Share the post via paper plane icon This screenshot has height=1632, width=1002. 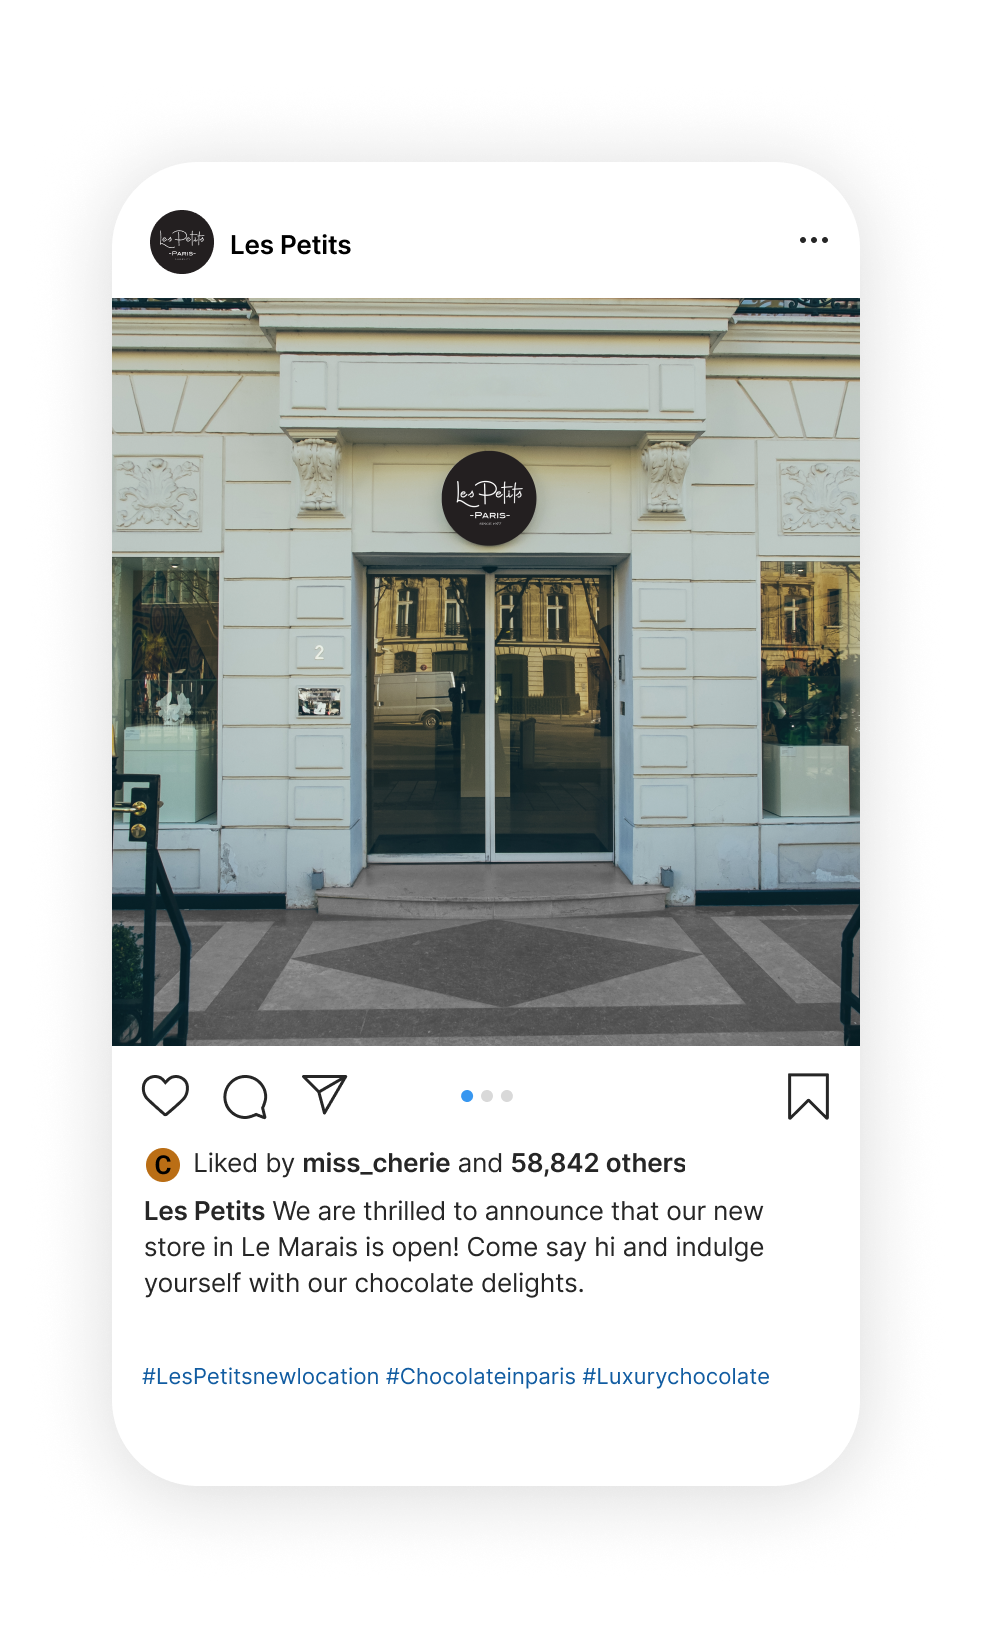click(x=324, y=1094)
